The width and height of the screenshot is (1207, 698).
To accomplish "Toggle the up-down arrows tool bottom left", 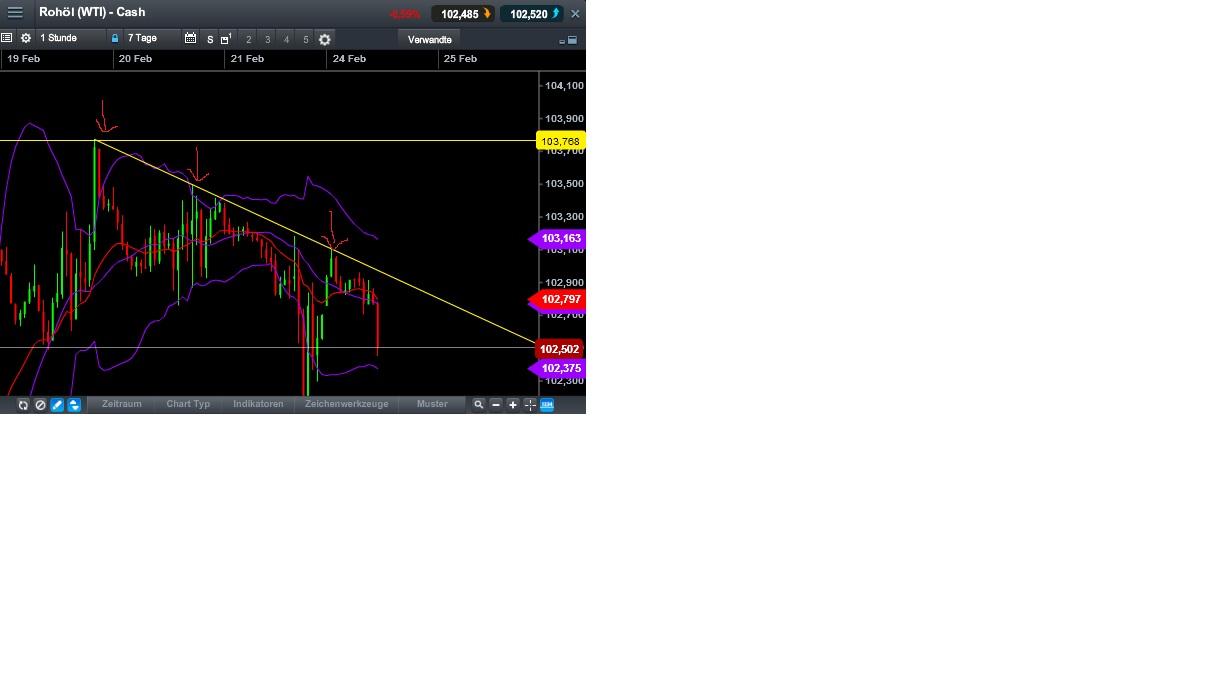I will (x=73, y=404).
